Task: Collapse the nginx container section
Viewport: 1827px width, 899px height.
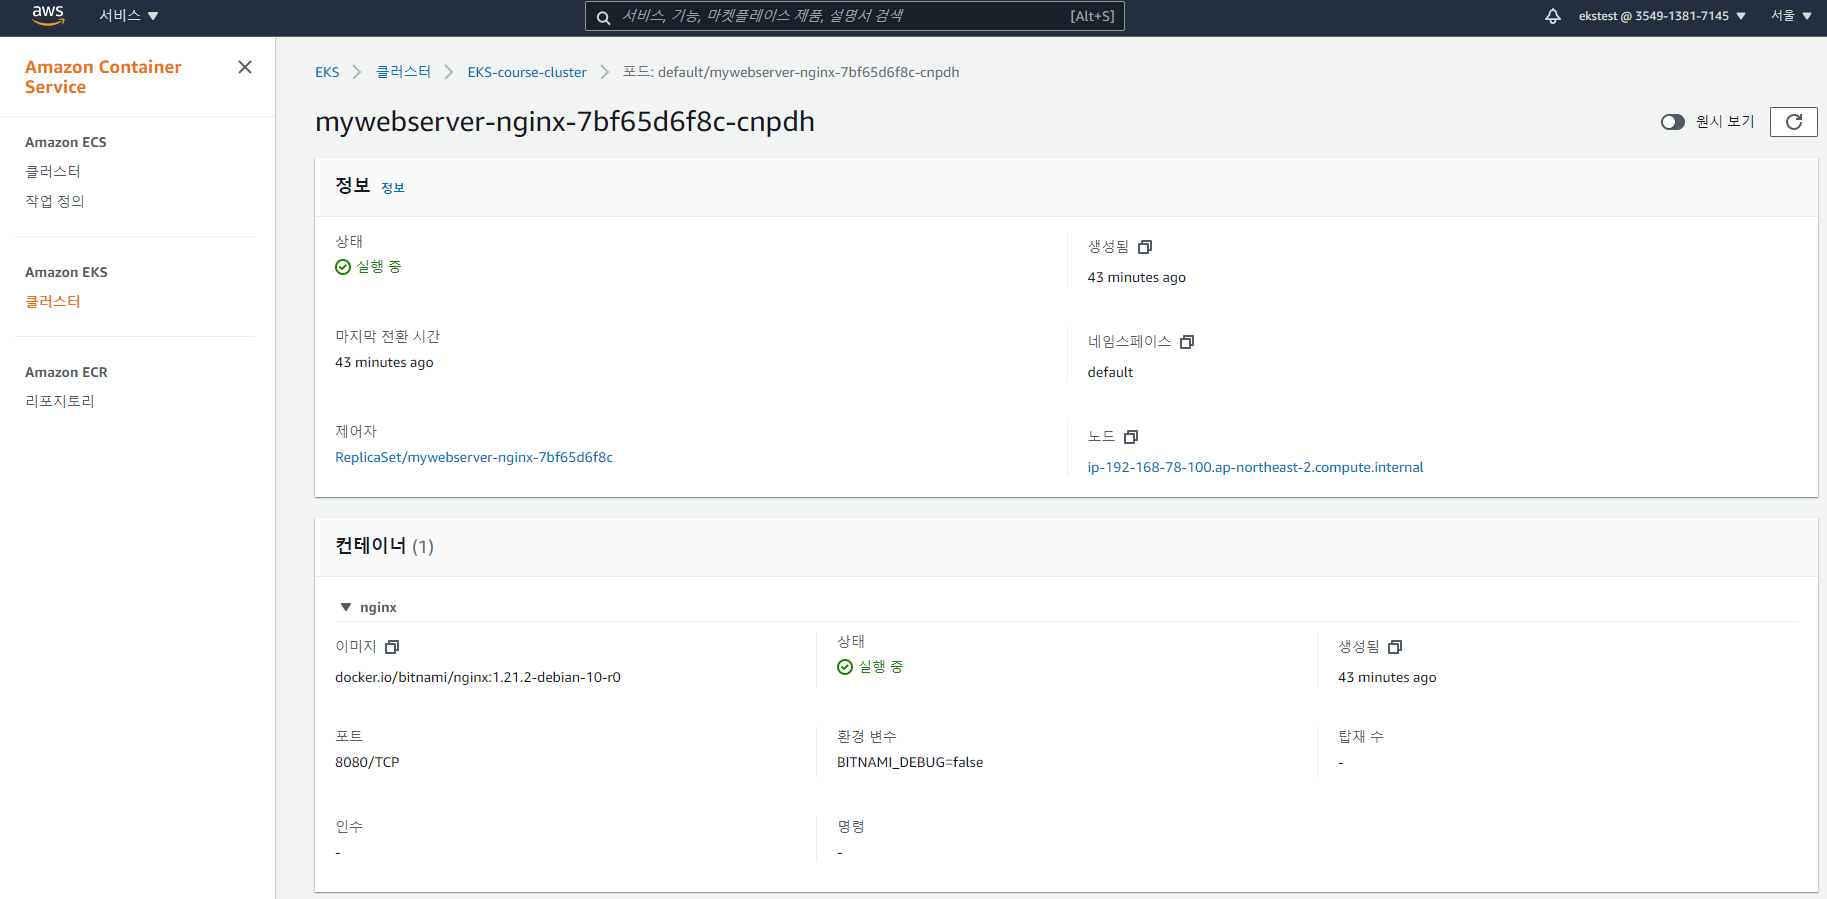Action: coord(346,607)
